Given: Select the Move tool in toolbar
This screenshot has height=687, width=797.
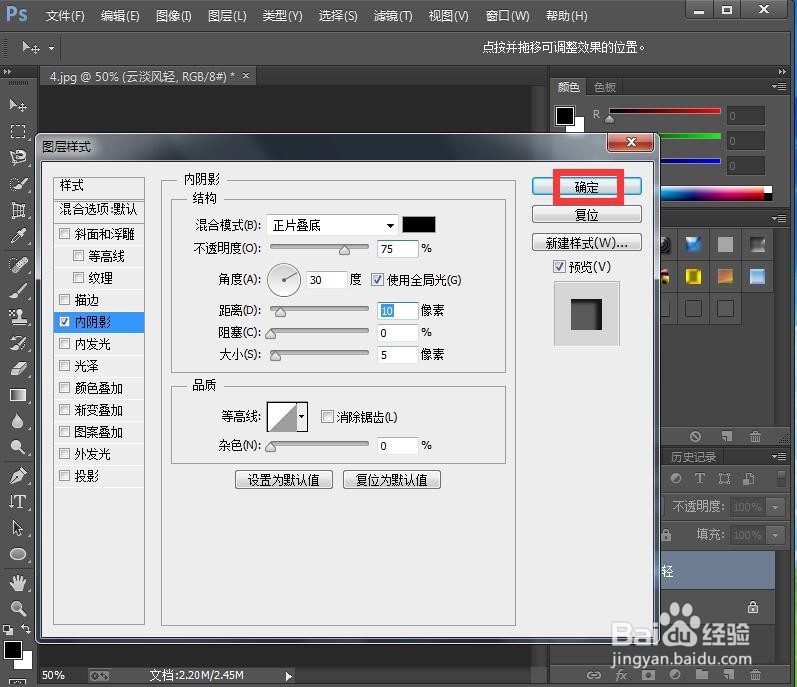Looking at the screenshot, I should (x=18, y=105).
